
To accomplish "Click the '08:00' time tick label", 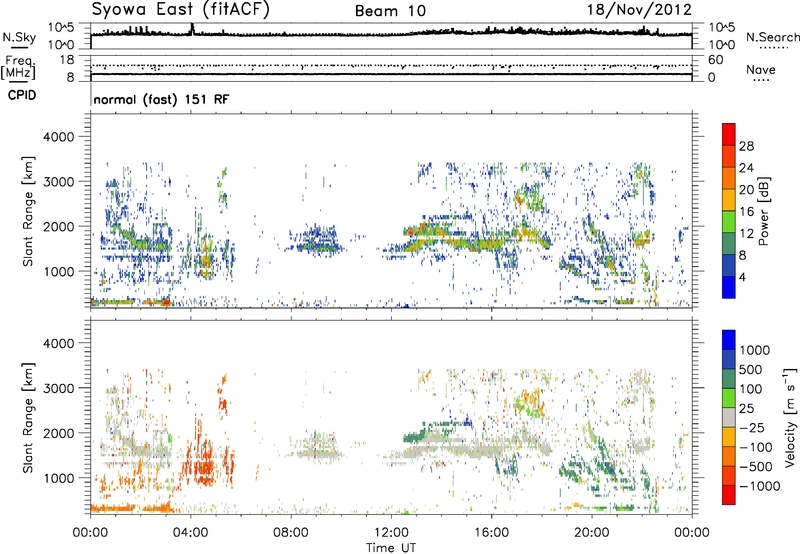I will click(291, 533).
